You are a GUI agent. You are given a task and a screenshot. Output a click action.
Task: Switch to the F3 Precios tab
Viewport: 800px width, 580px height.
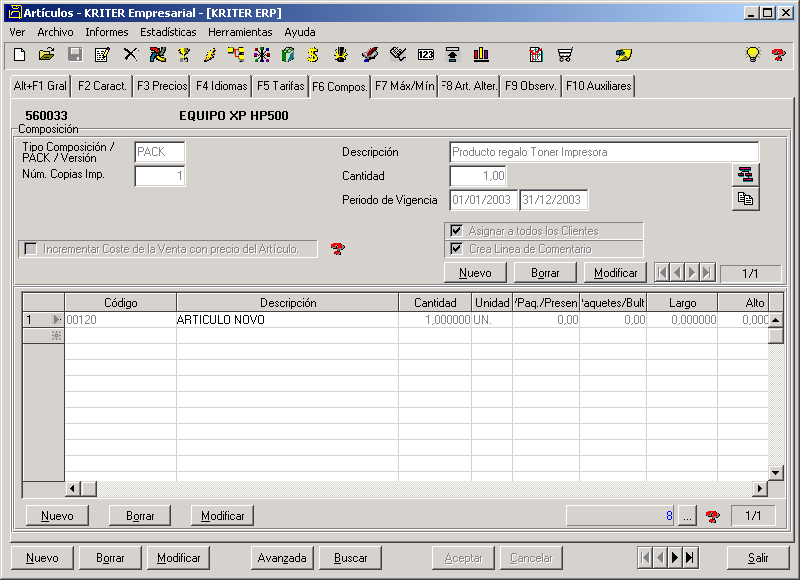click(162, 86)
